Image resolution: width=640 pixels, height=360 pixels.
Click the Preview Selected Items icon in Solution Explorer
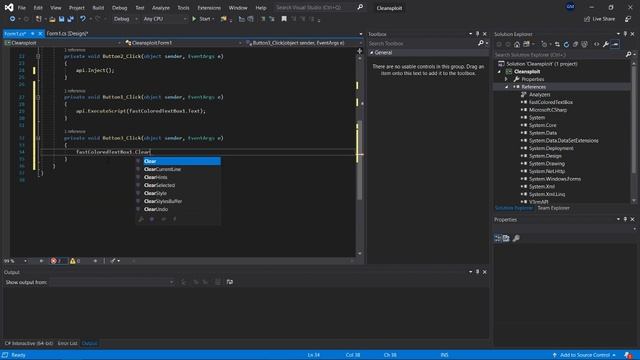(615, 44)
